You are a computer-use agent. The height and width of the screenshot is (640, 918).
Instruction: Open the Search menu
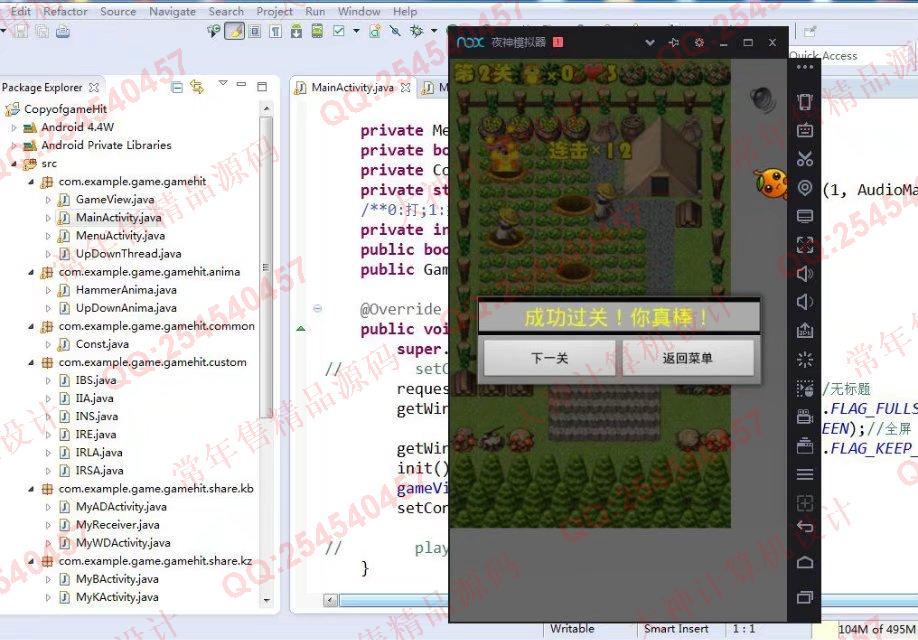226,11
